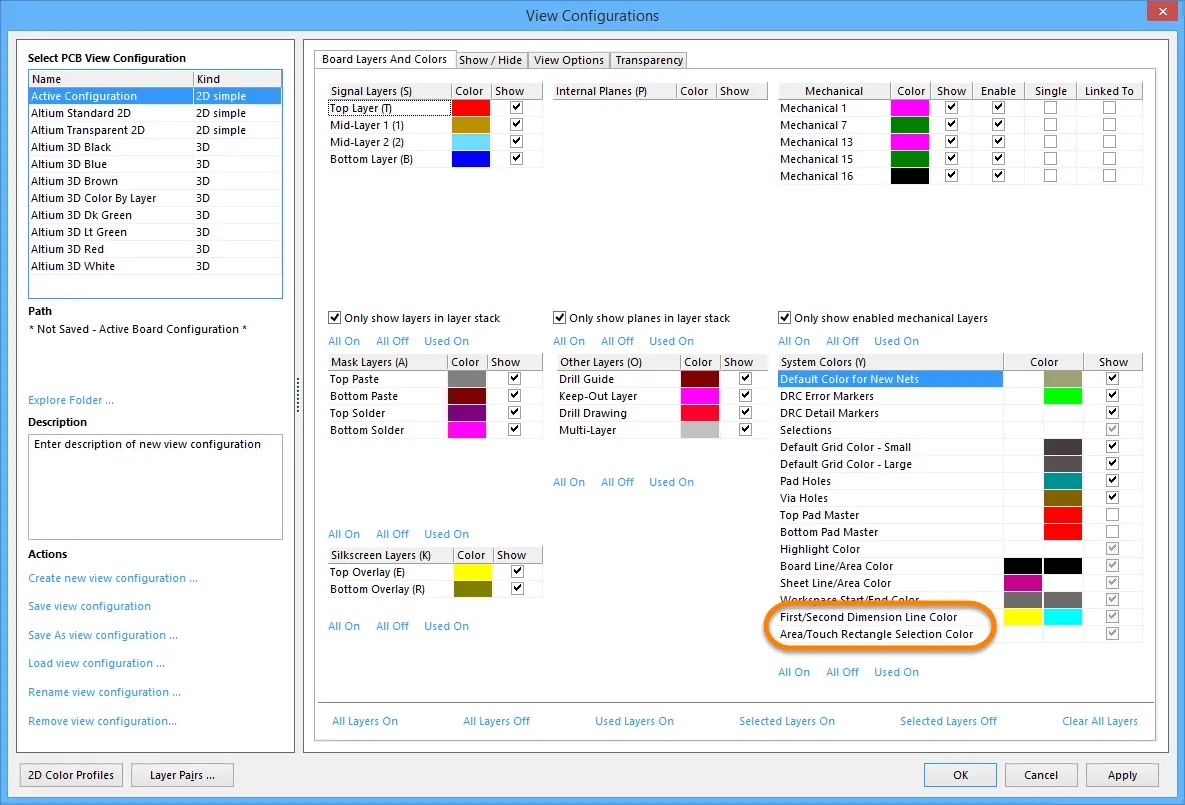The image size is (1185, 805).
Task: Click the Bottom Layer blue color swatch
Action: 471,159
